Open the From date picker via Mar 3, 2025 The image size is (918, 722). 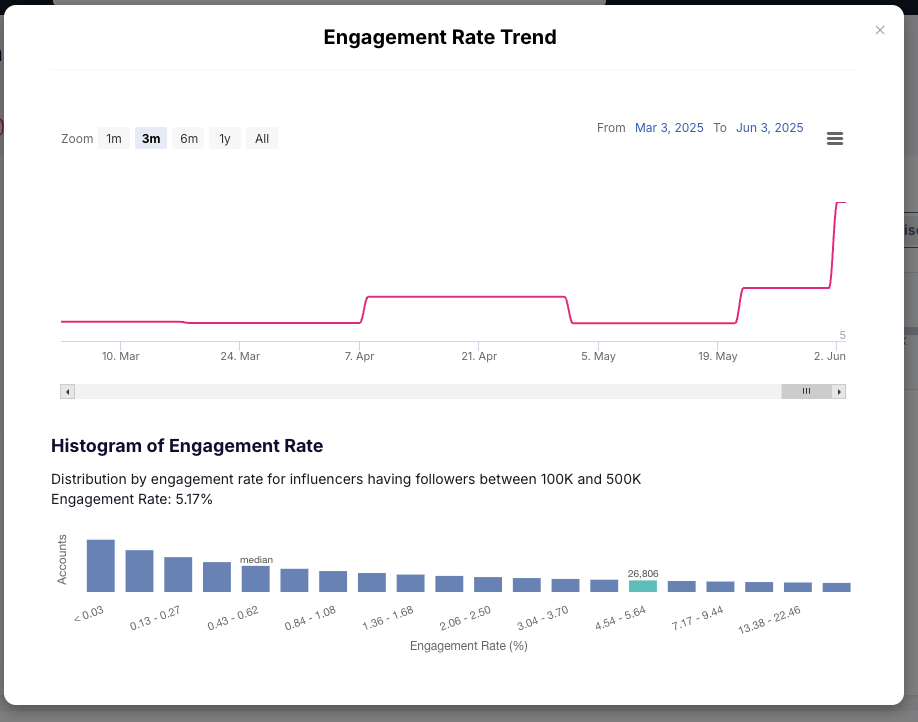pos(669,127)
